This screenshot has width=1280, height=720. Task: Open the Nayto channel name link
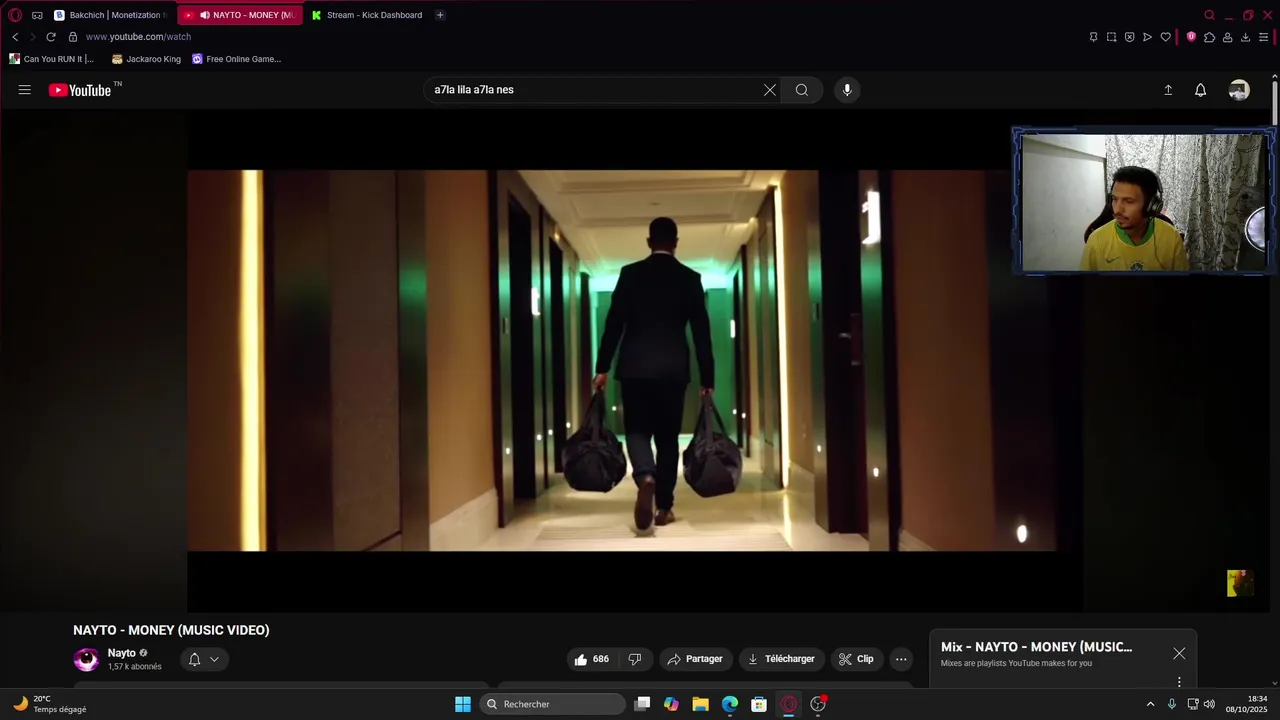121,653
